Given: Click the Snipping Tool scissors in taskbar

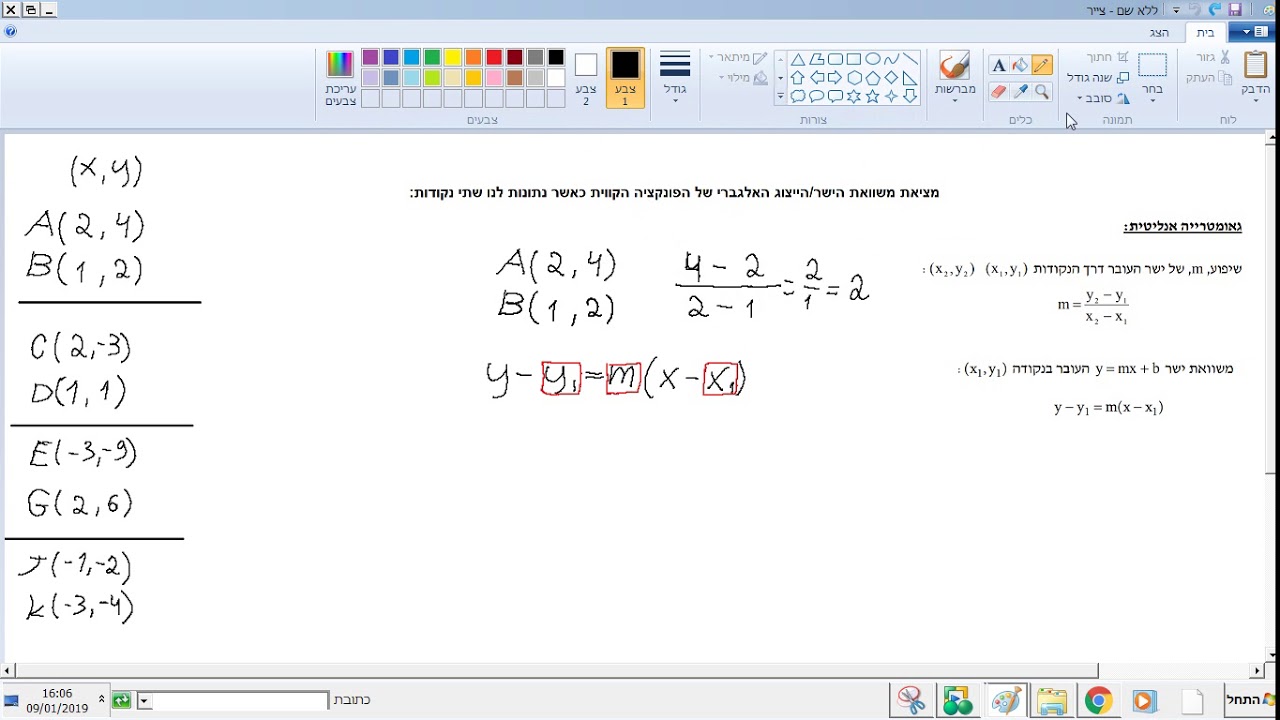Looking at the screenshot, I should pos(911,701).
